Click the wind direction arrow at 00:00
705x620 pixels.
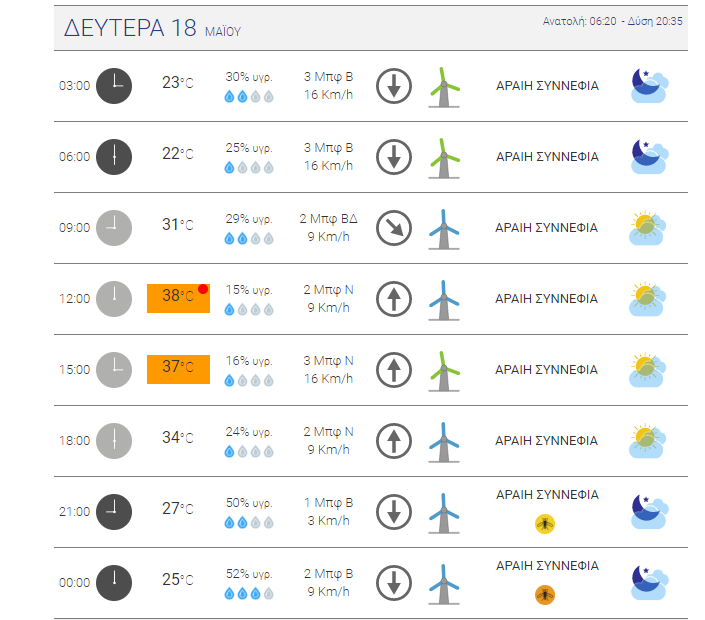pos(394,583)
